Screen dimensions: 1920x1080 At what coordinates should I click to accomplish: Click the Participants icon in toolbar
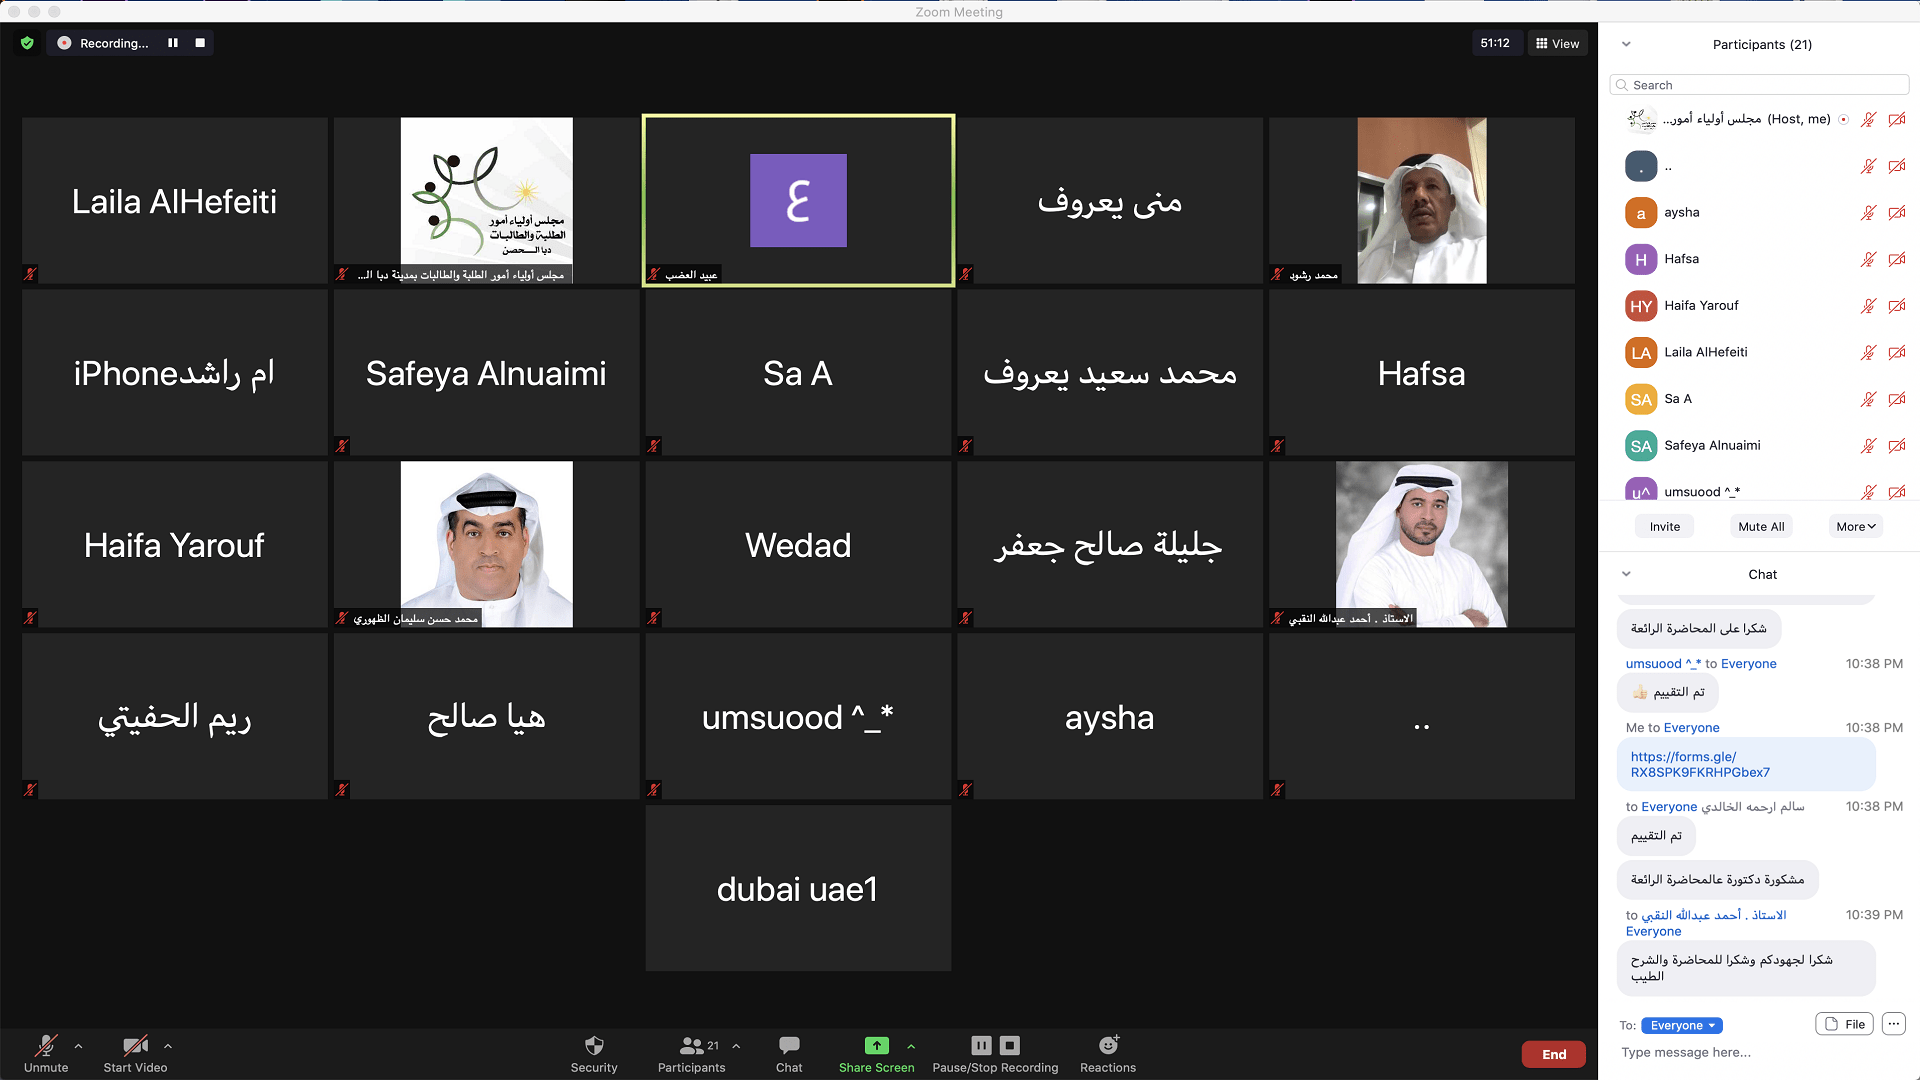[691, 1046]
